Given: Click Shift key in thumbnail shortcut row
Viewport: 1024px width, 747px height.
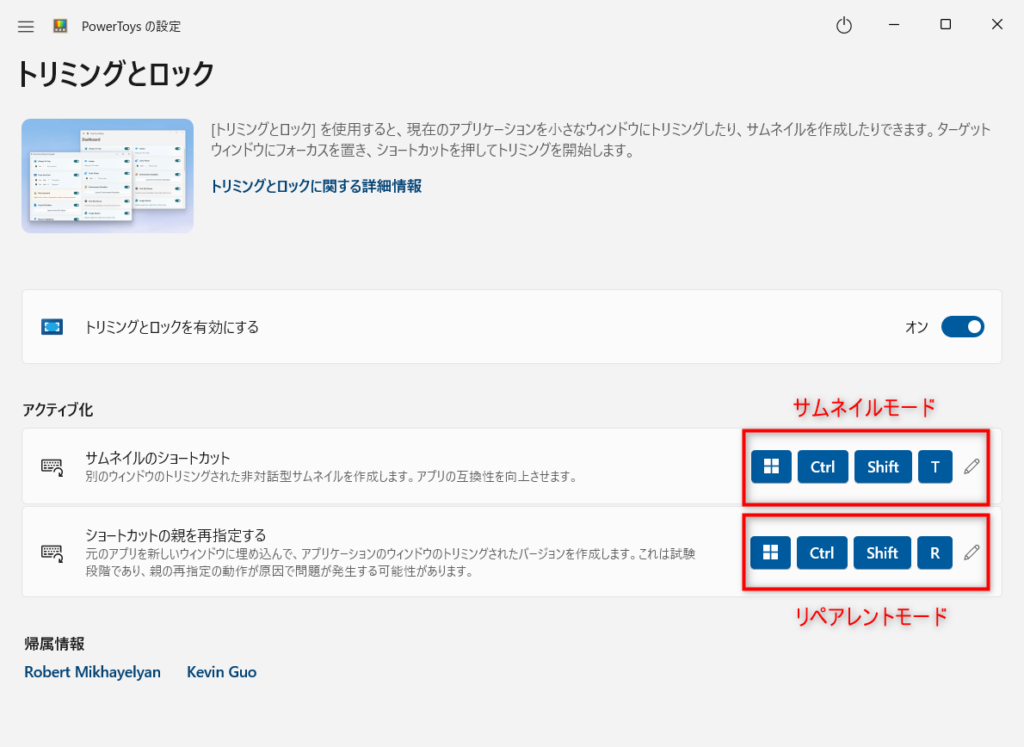Looking at the screenshot, I should [x=883, y=467].
